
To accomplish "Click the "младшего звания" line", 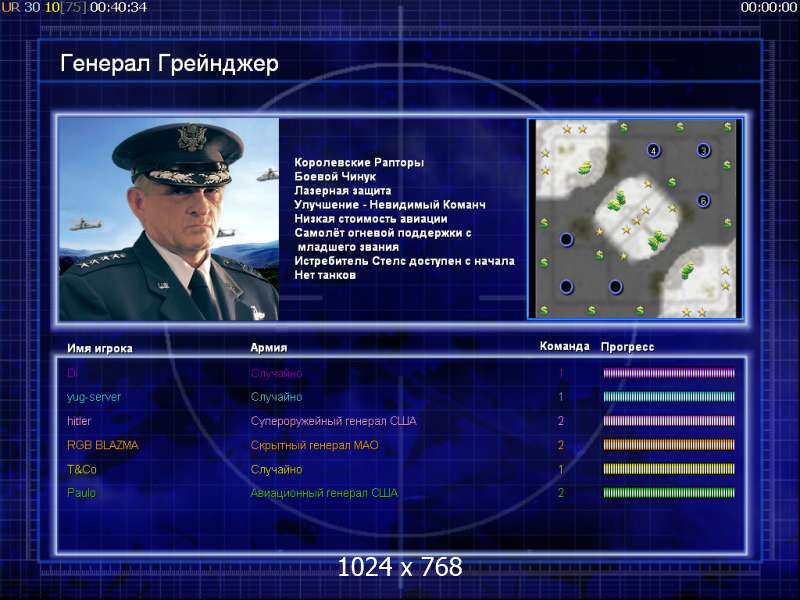I will pyautogui.click(x=348, y=247).
